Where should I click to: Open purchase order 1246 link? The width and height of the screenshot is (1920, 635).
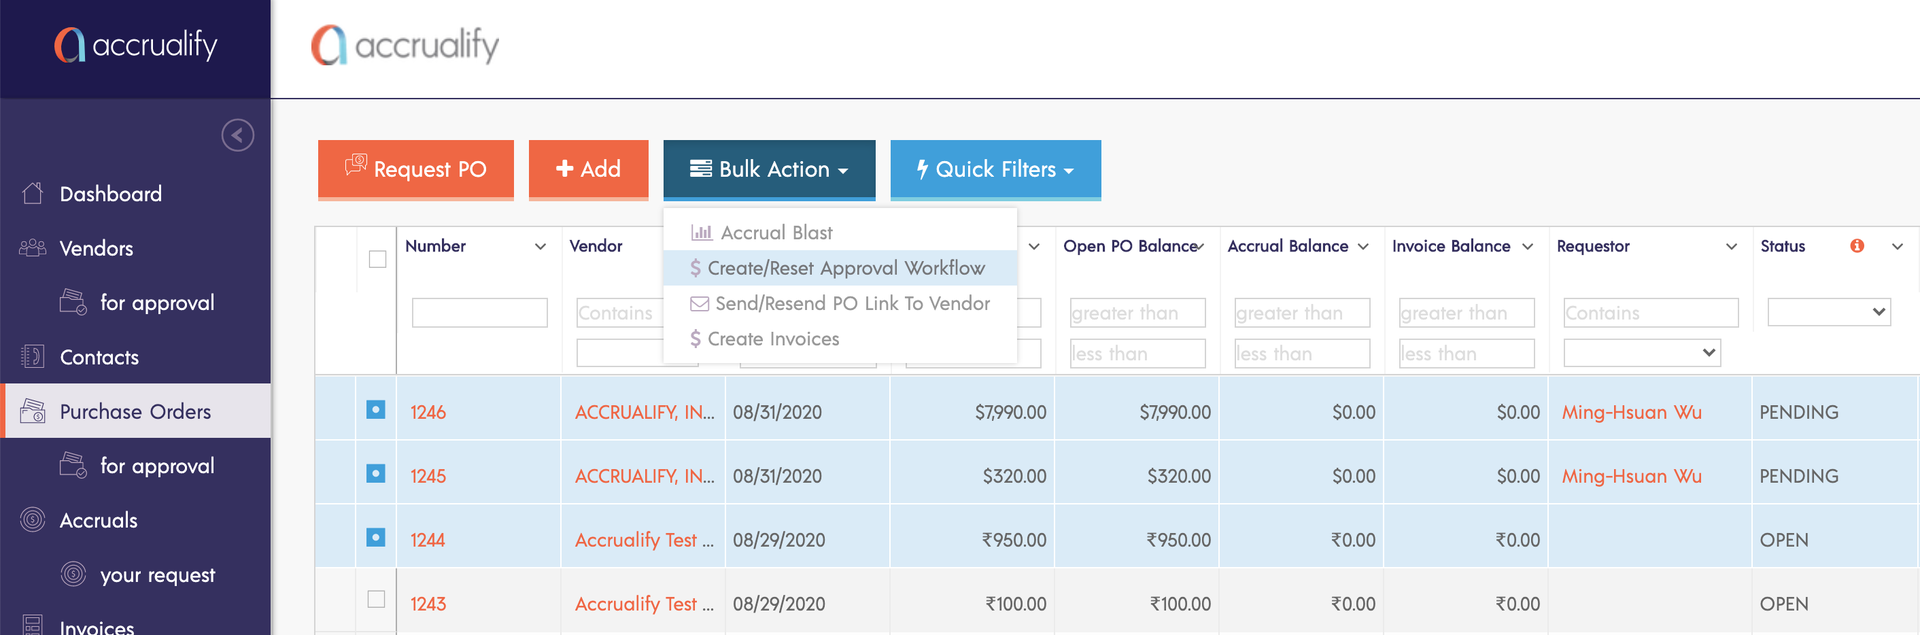[x=428, y=412]
